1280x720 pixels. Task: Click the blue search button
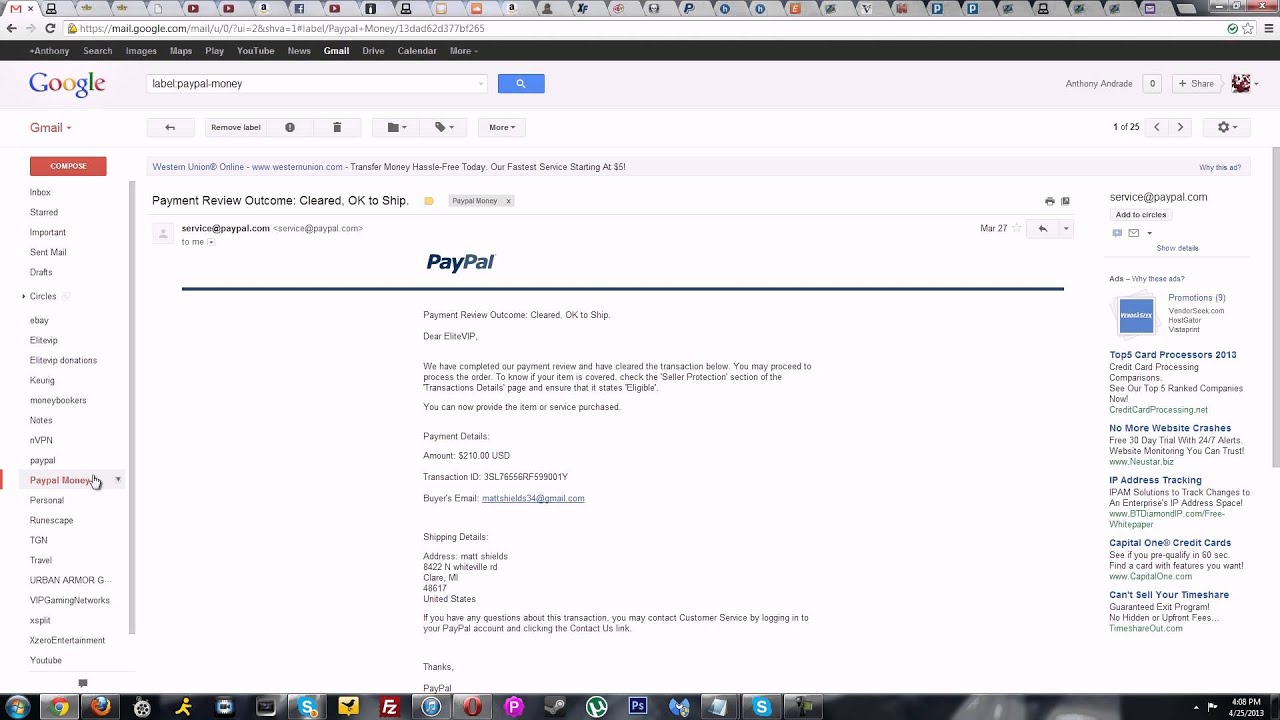[520, 84]
